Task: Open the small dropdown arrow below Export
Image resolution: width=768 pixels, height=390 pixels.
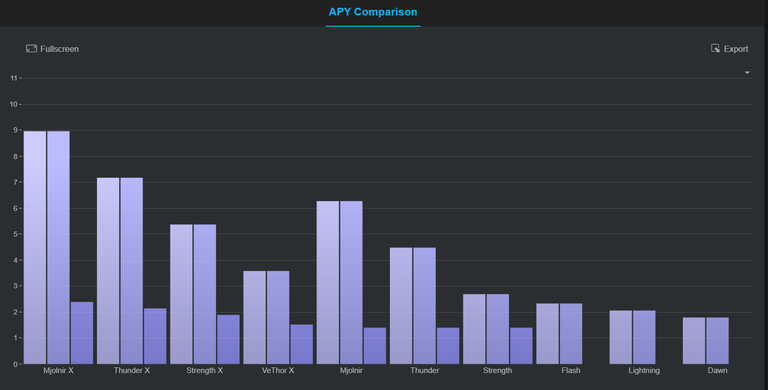Action: pos(747,73)
